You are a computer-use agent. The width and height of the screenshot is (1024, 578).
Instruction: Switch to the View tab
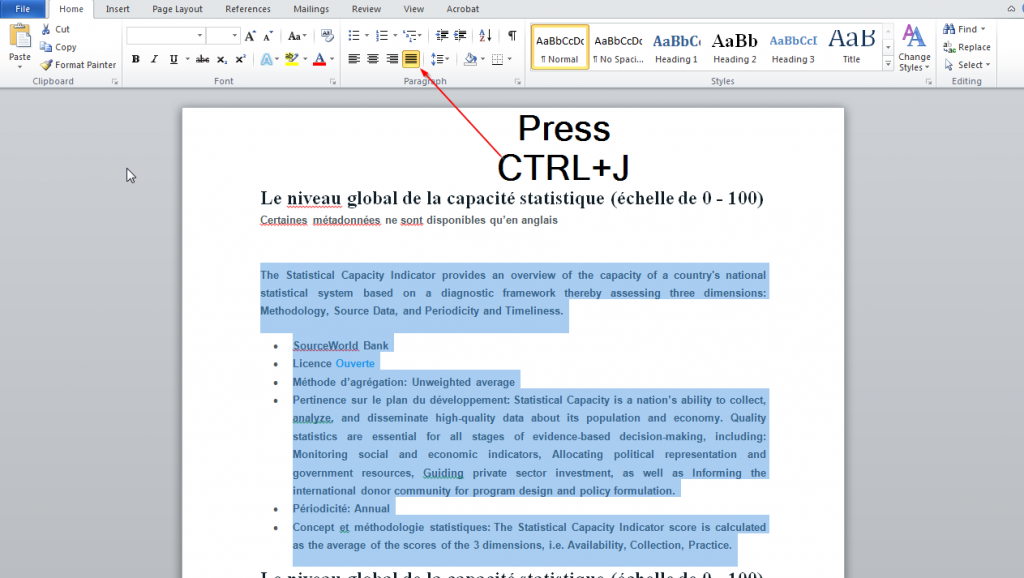(413, 9)
